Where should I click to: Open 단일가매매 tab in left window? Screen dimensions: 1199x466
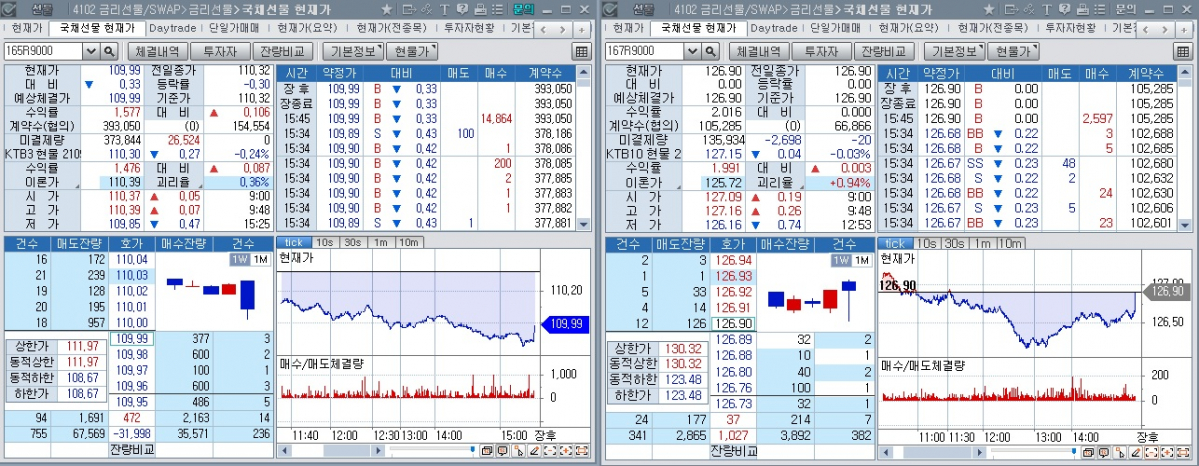click(236, 28)
